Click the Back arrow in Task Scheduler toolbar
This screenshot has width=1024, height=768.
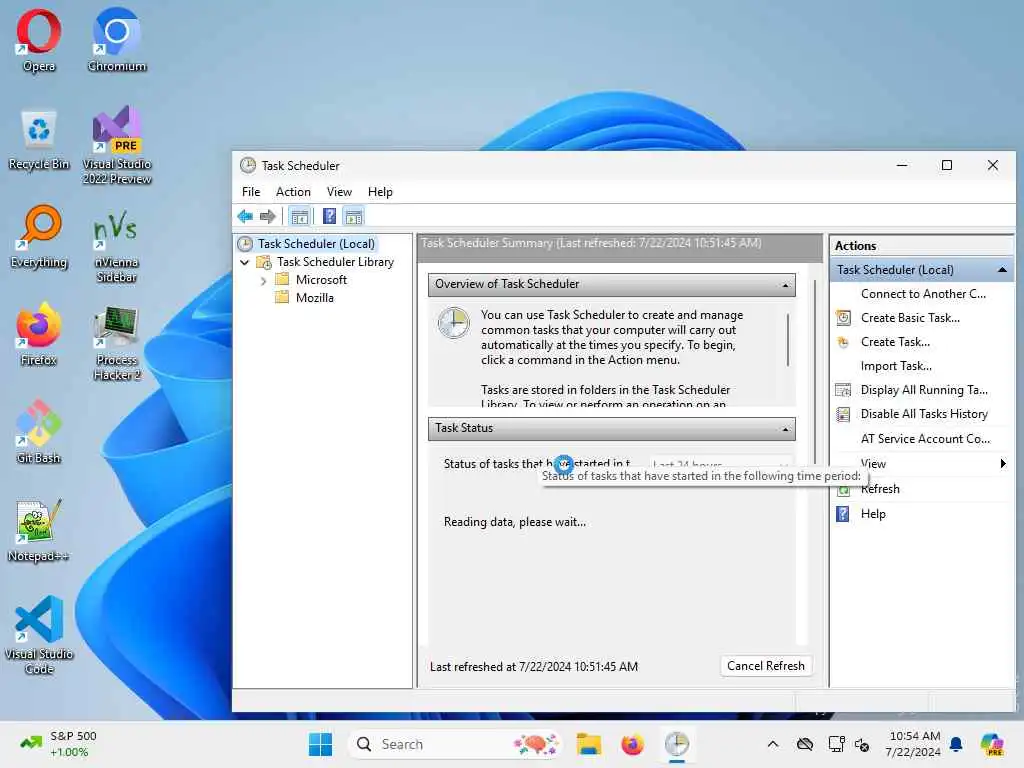click(246, 216)
